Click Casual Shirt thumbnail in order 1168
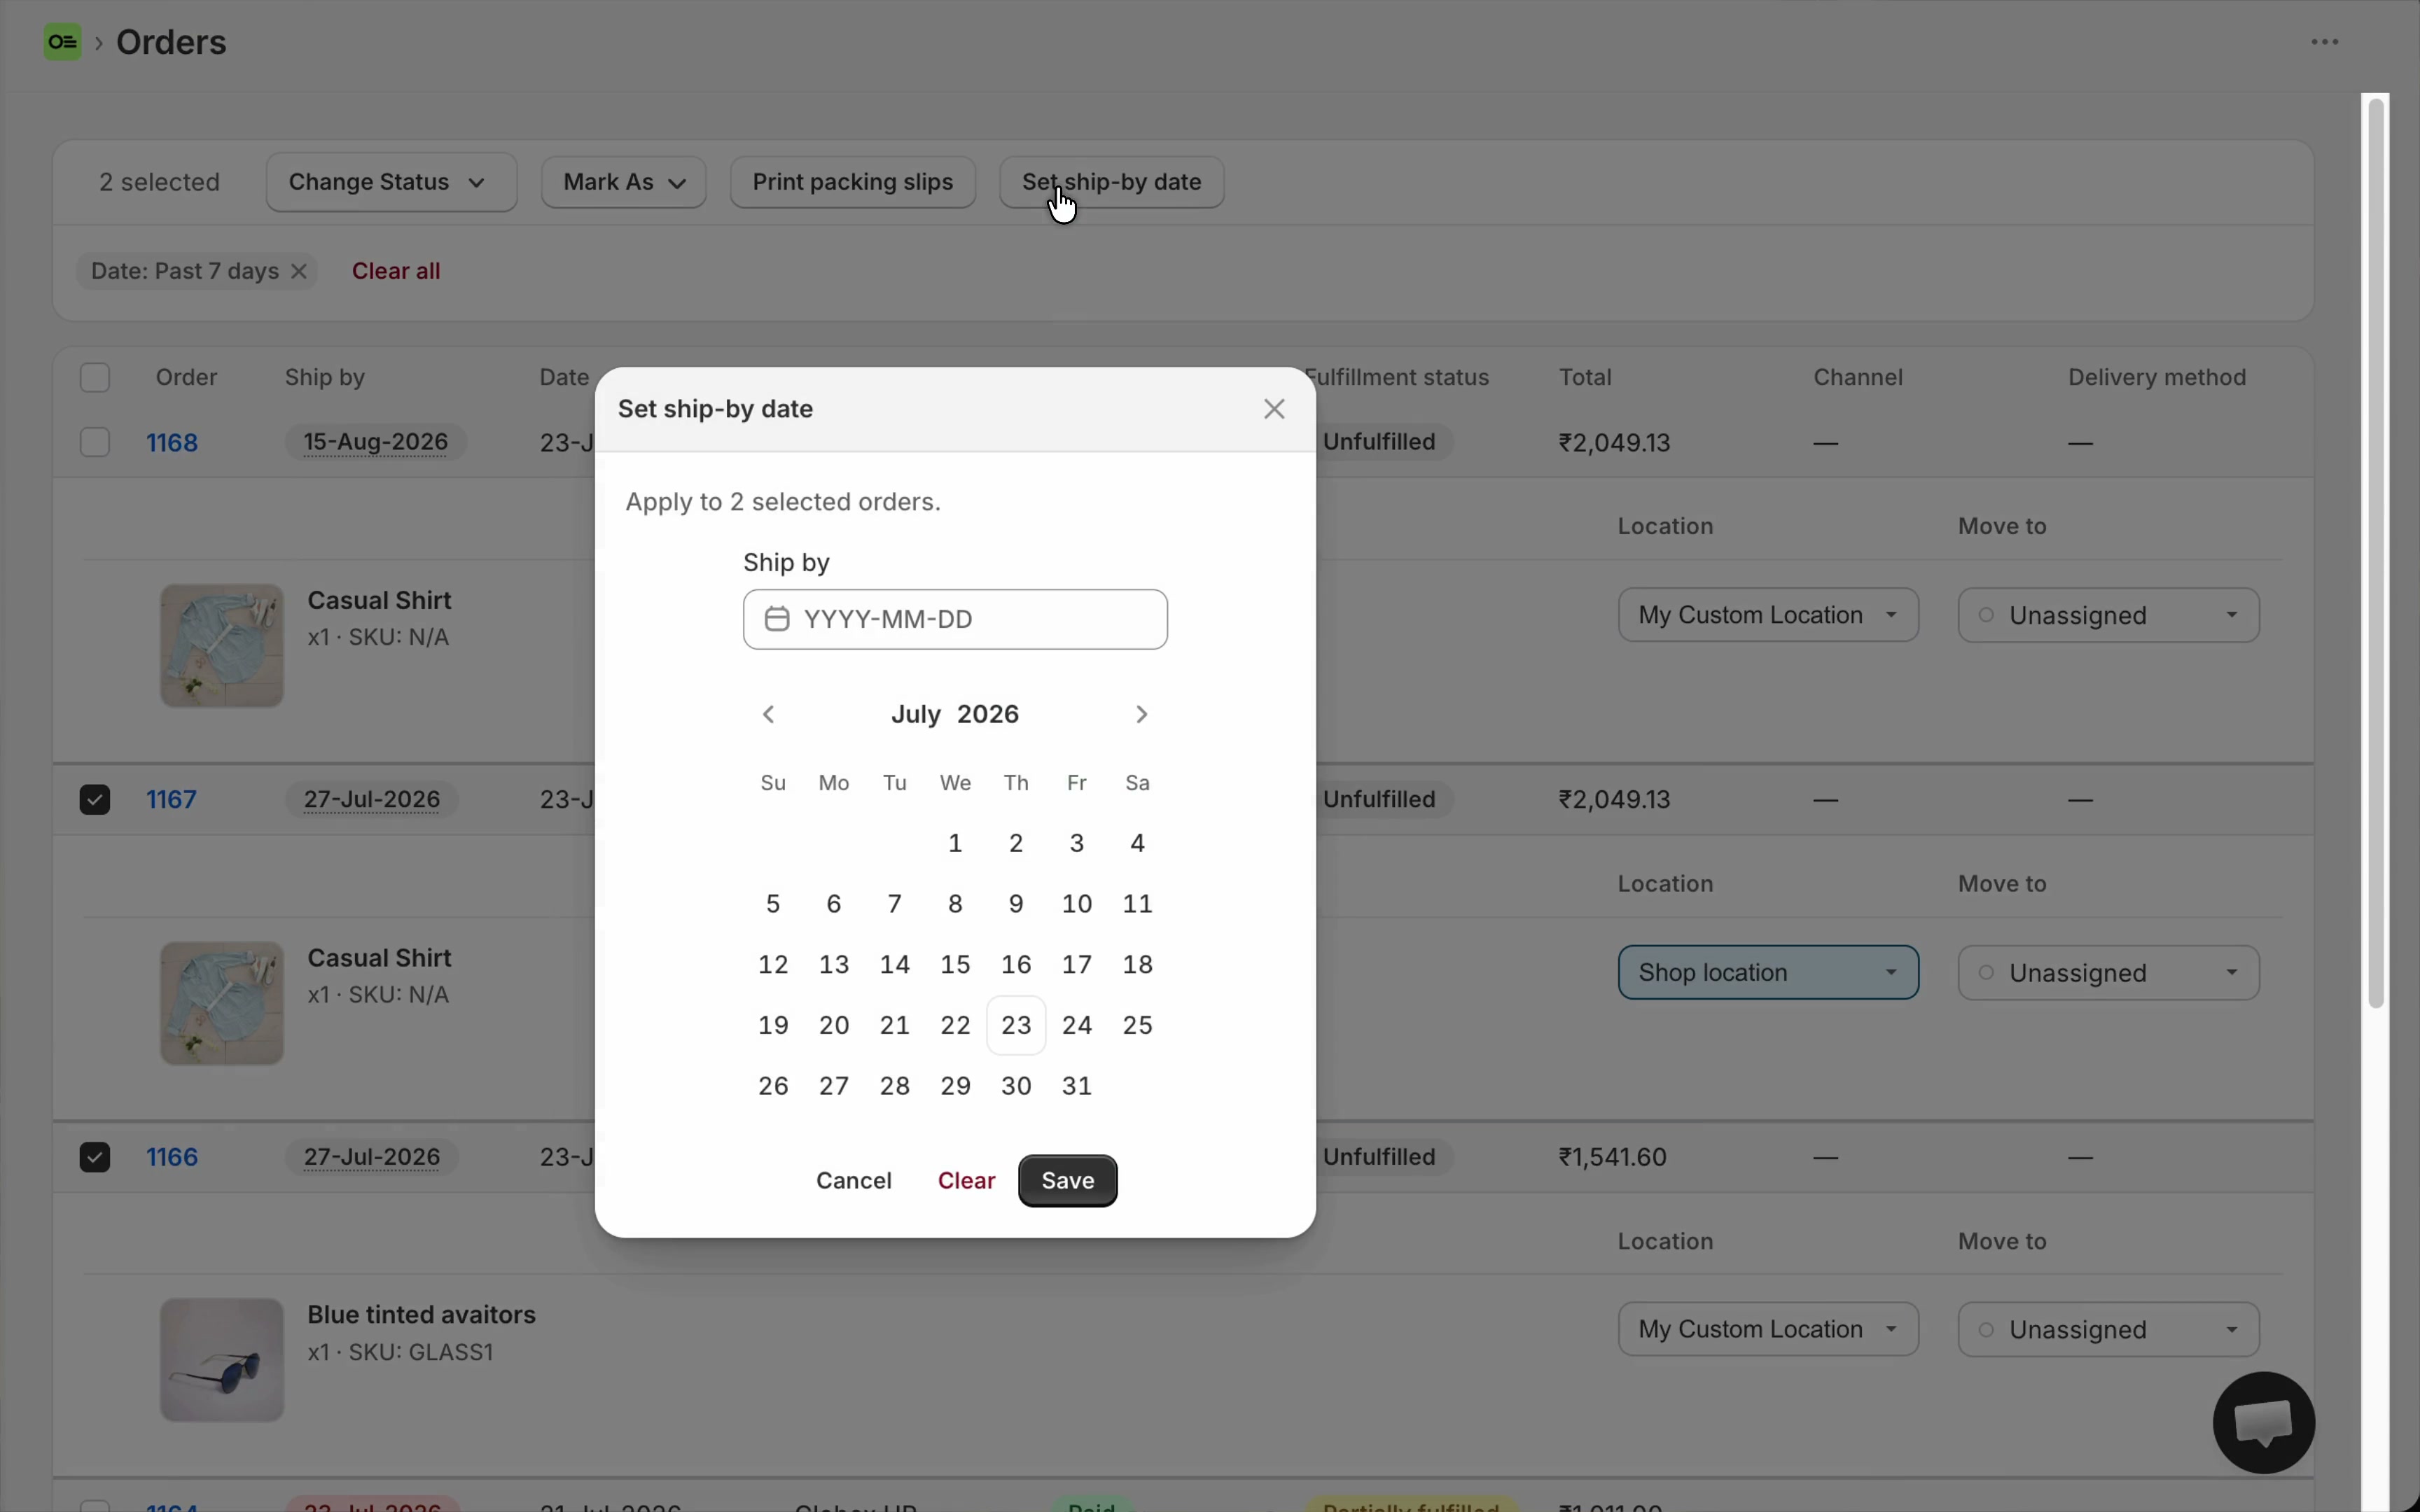Viewport: 2420px width, 1512px height. click(x=222, y=646)
